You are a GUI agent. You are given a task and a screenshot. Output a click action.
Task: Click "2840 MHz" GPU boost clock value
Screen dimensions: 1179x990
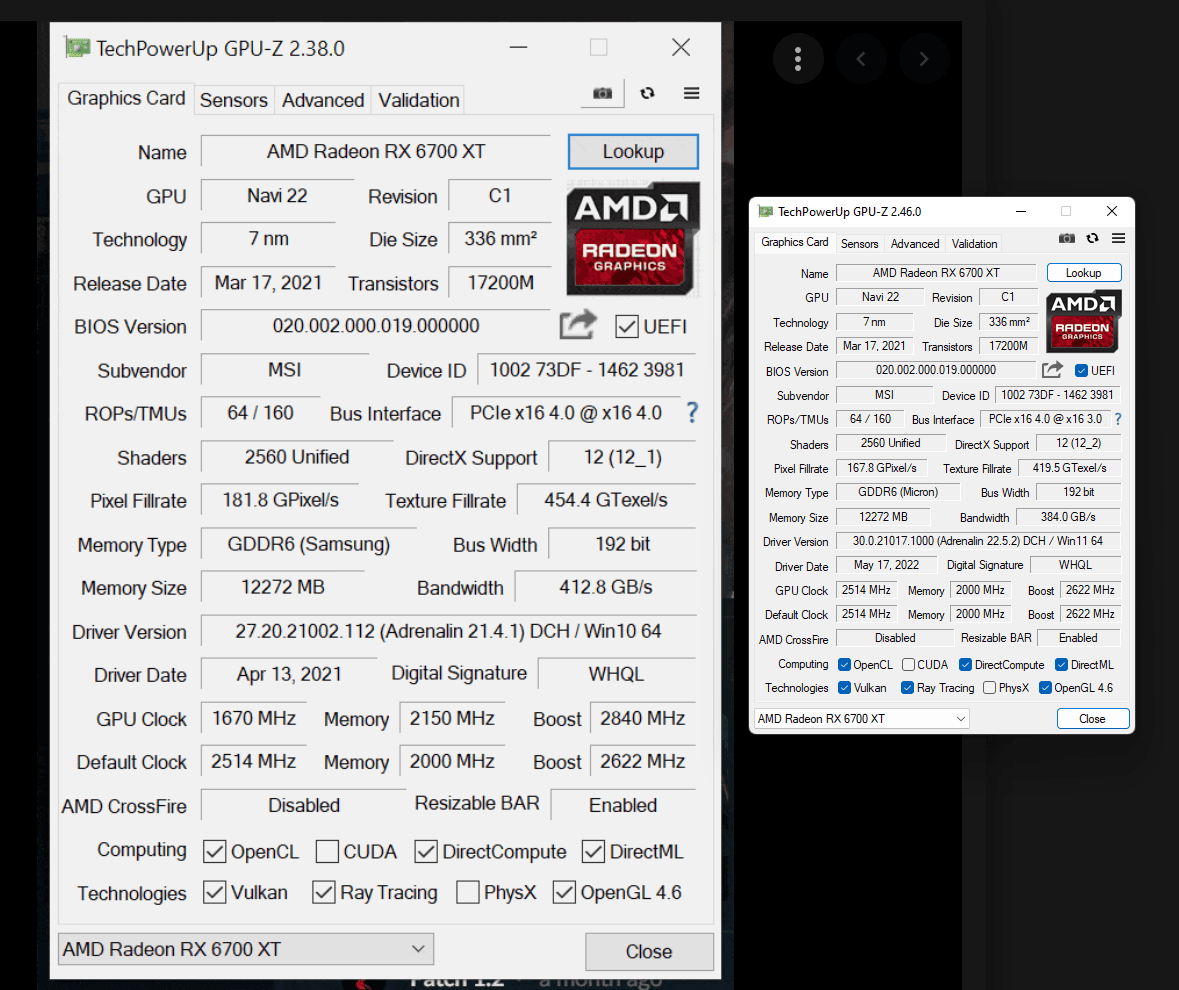[643, 719]
